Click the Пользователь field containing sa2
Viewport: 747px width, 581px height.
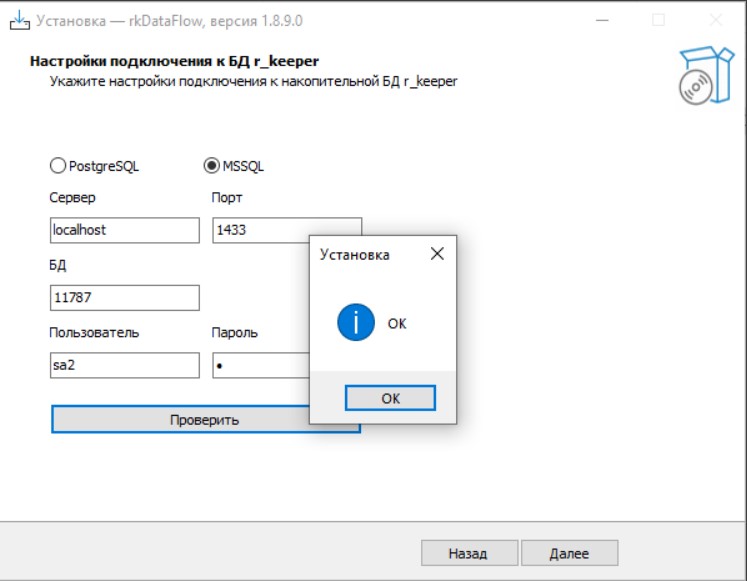(x=124, y=366)
